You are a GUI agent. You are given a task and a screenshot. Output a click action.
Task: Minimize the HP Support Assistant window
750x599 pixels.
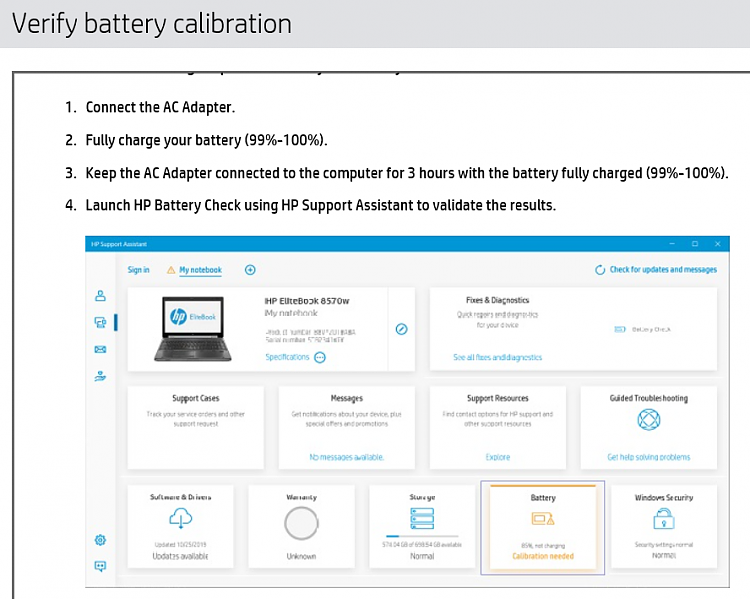(672, 244)
